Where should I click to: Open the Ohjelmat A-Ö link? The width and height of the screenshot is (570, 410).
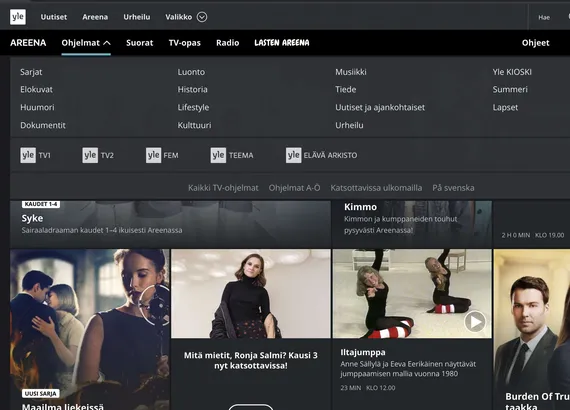point(294,188)
